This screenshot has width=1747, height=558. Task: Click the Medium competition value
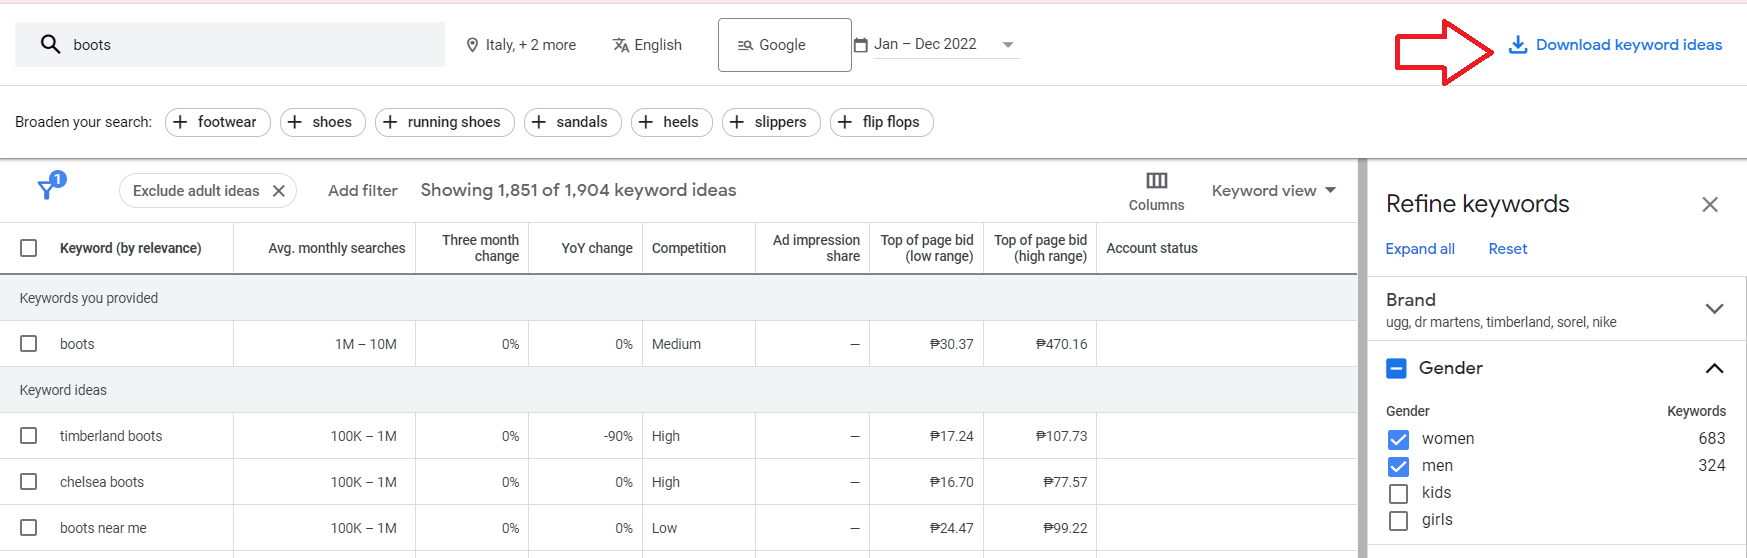pos(676,344)
